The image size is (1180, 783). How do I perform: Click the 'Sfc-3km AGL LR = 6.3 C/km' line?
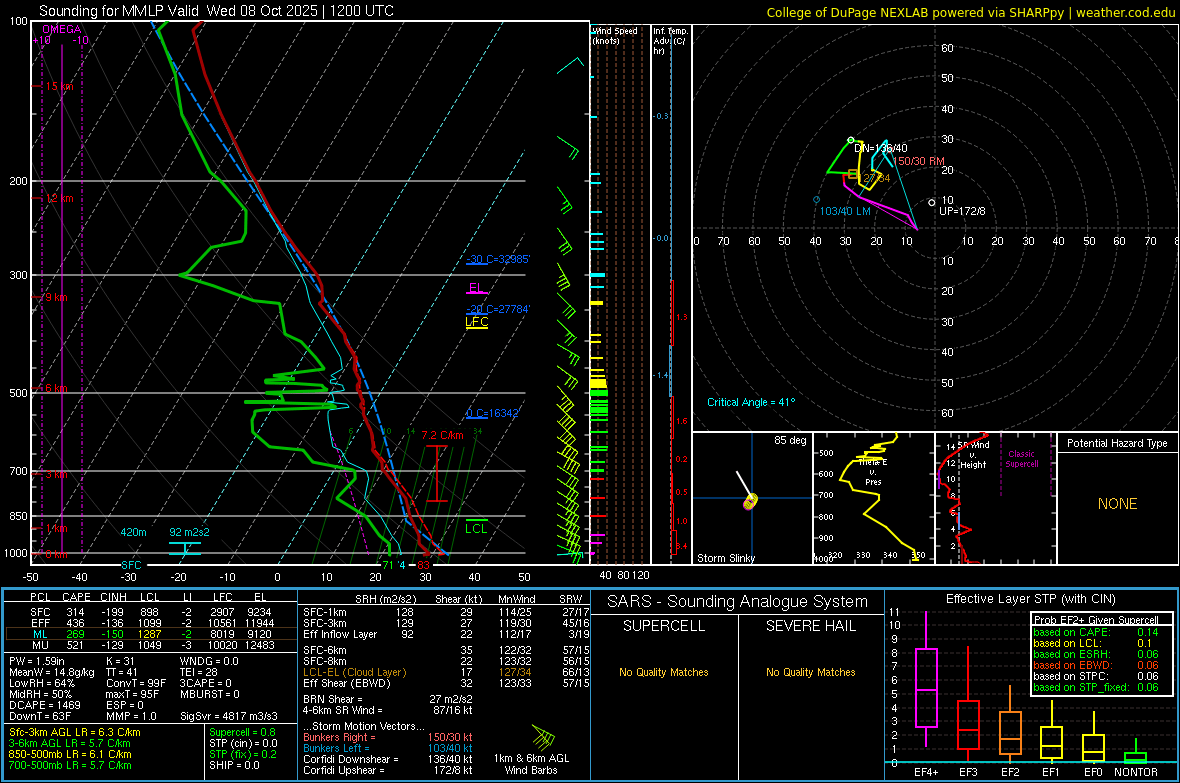[75, 732]
